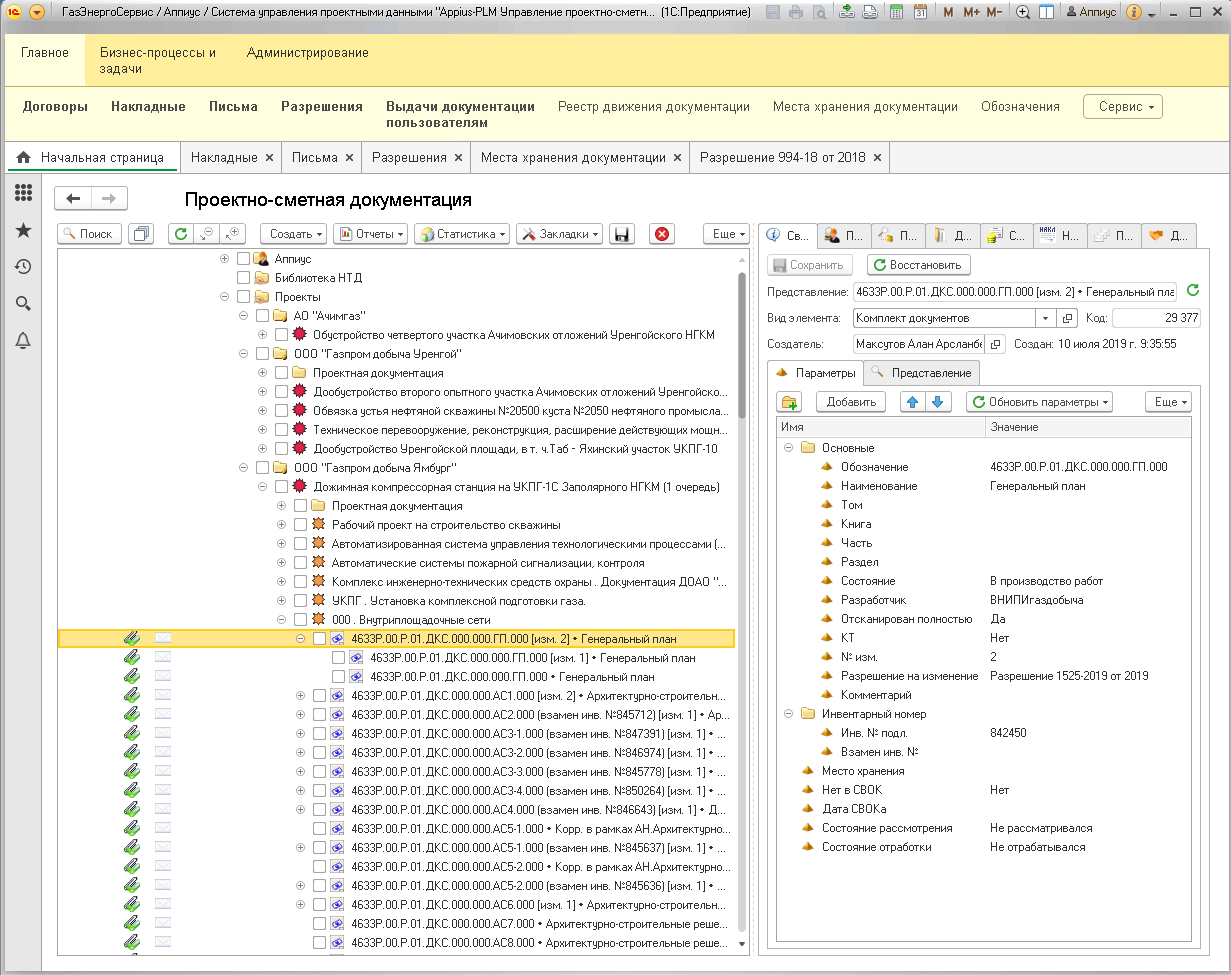Open Бизнес-процессы и задачи section

click(158, 61)
